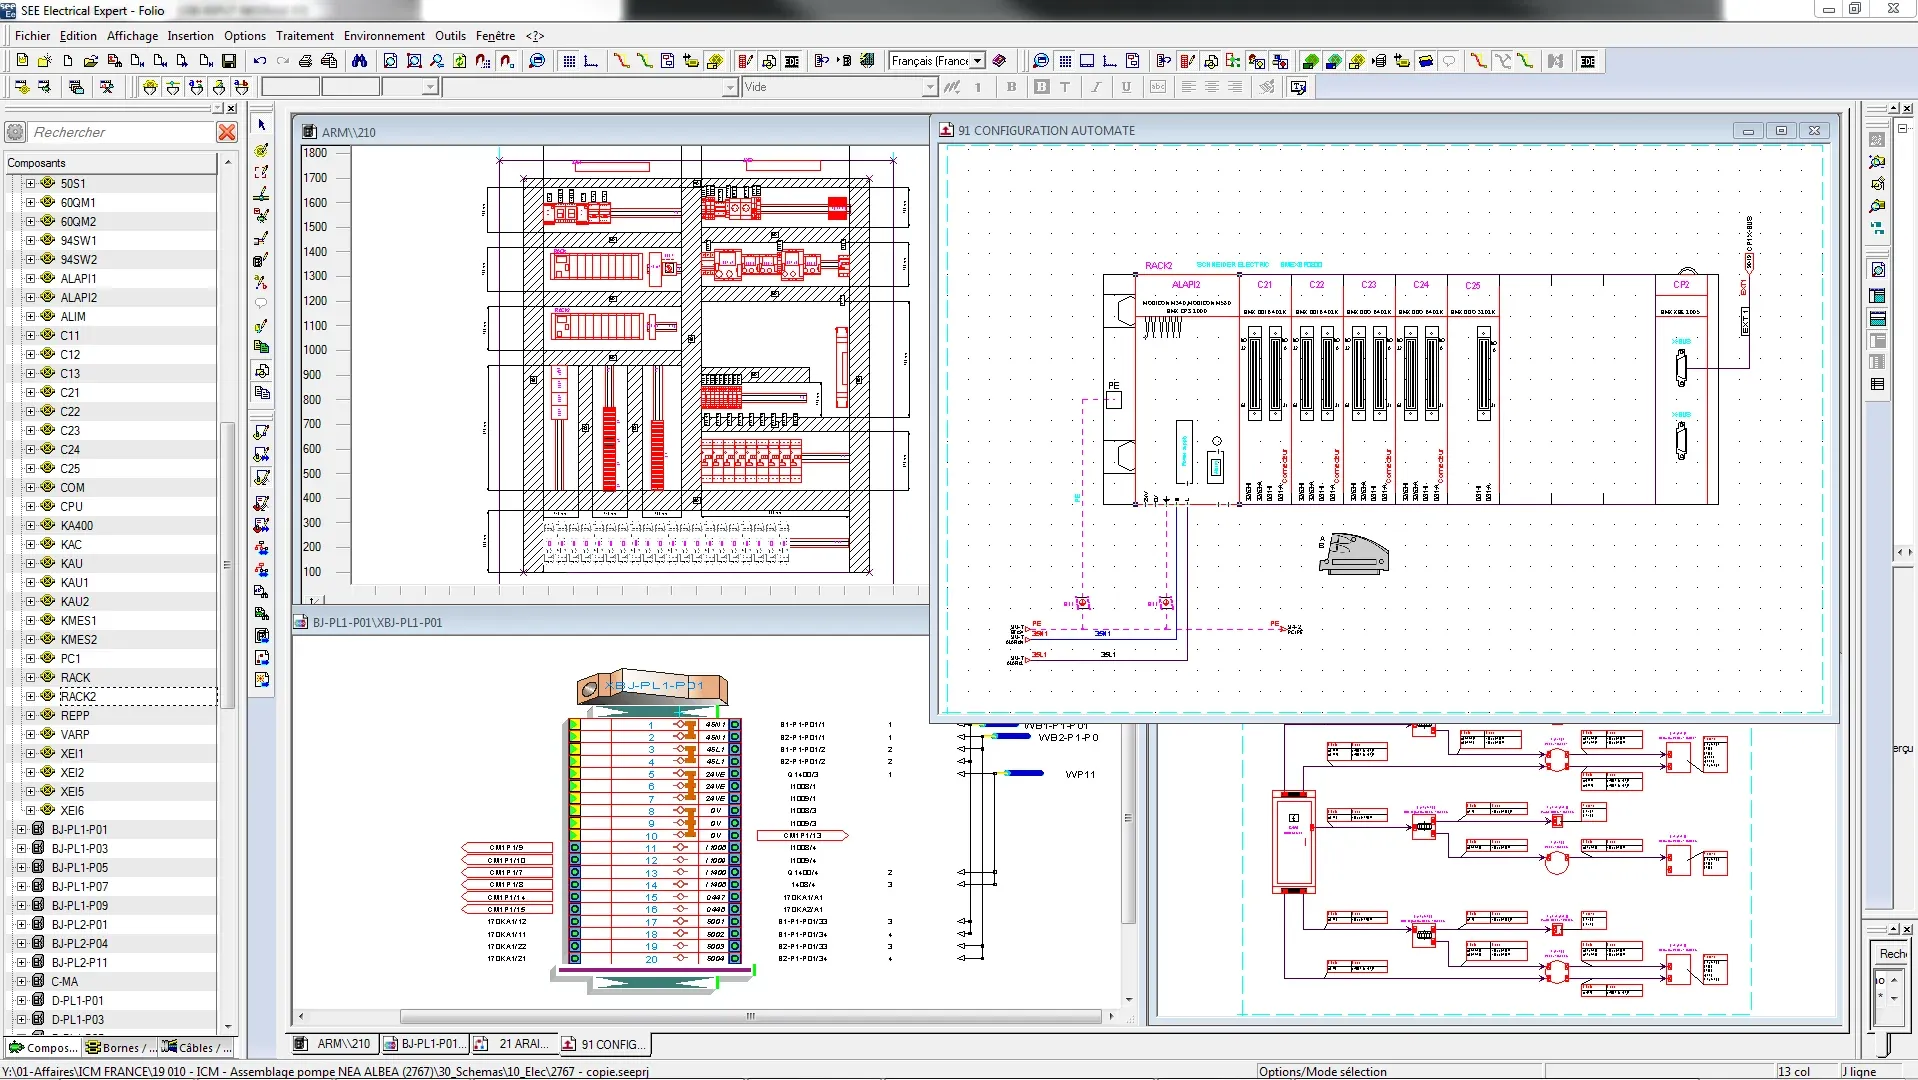Open the Vide dropdown list
The image size is (1918, 1080).
(x=929, y=87)
